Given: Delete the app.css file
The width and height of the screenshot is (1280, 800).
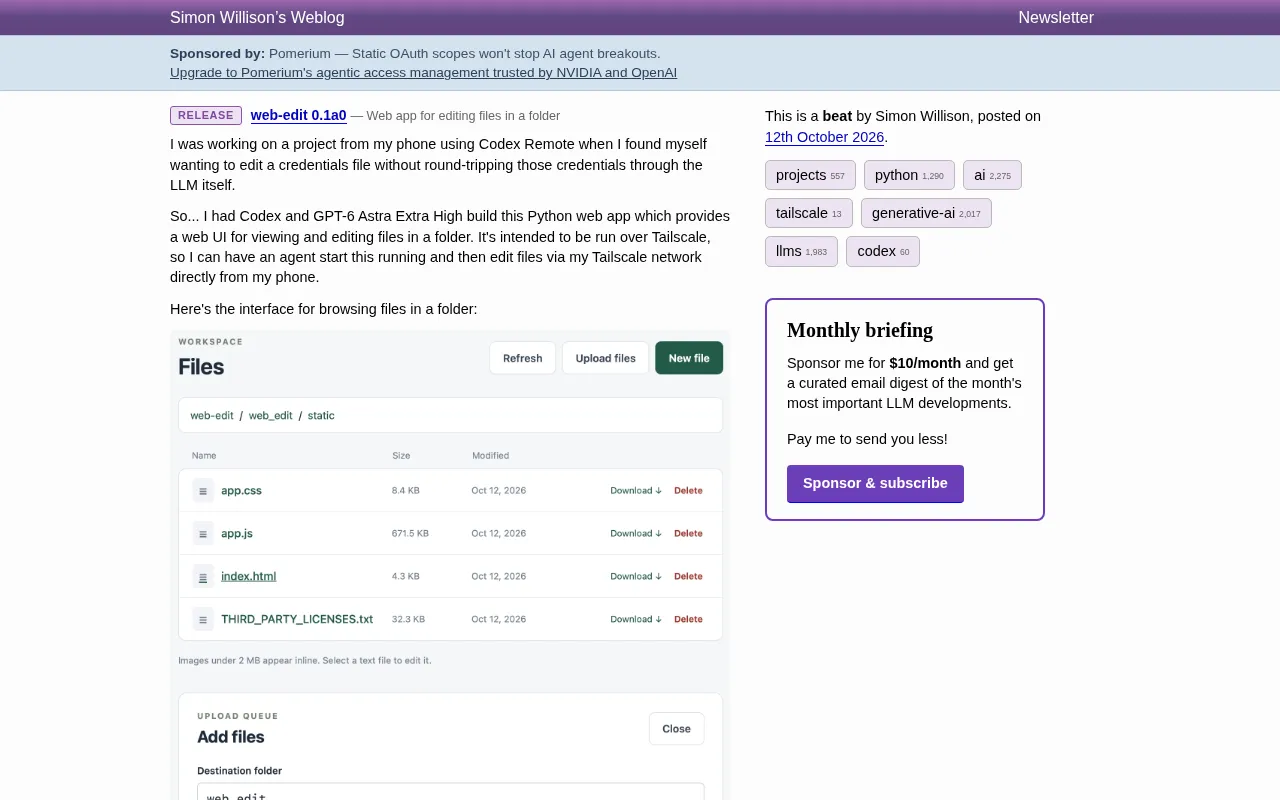Looking at the screenshot, I should tap(688, 491).
